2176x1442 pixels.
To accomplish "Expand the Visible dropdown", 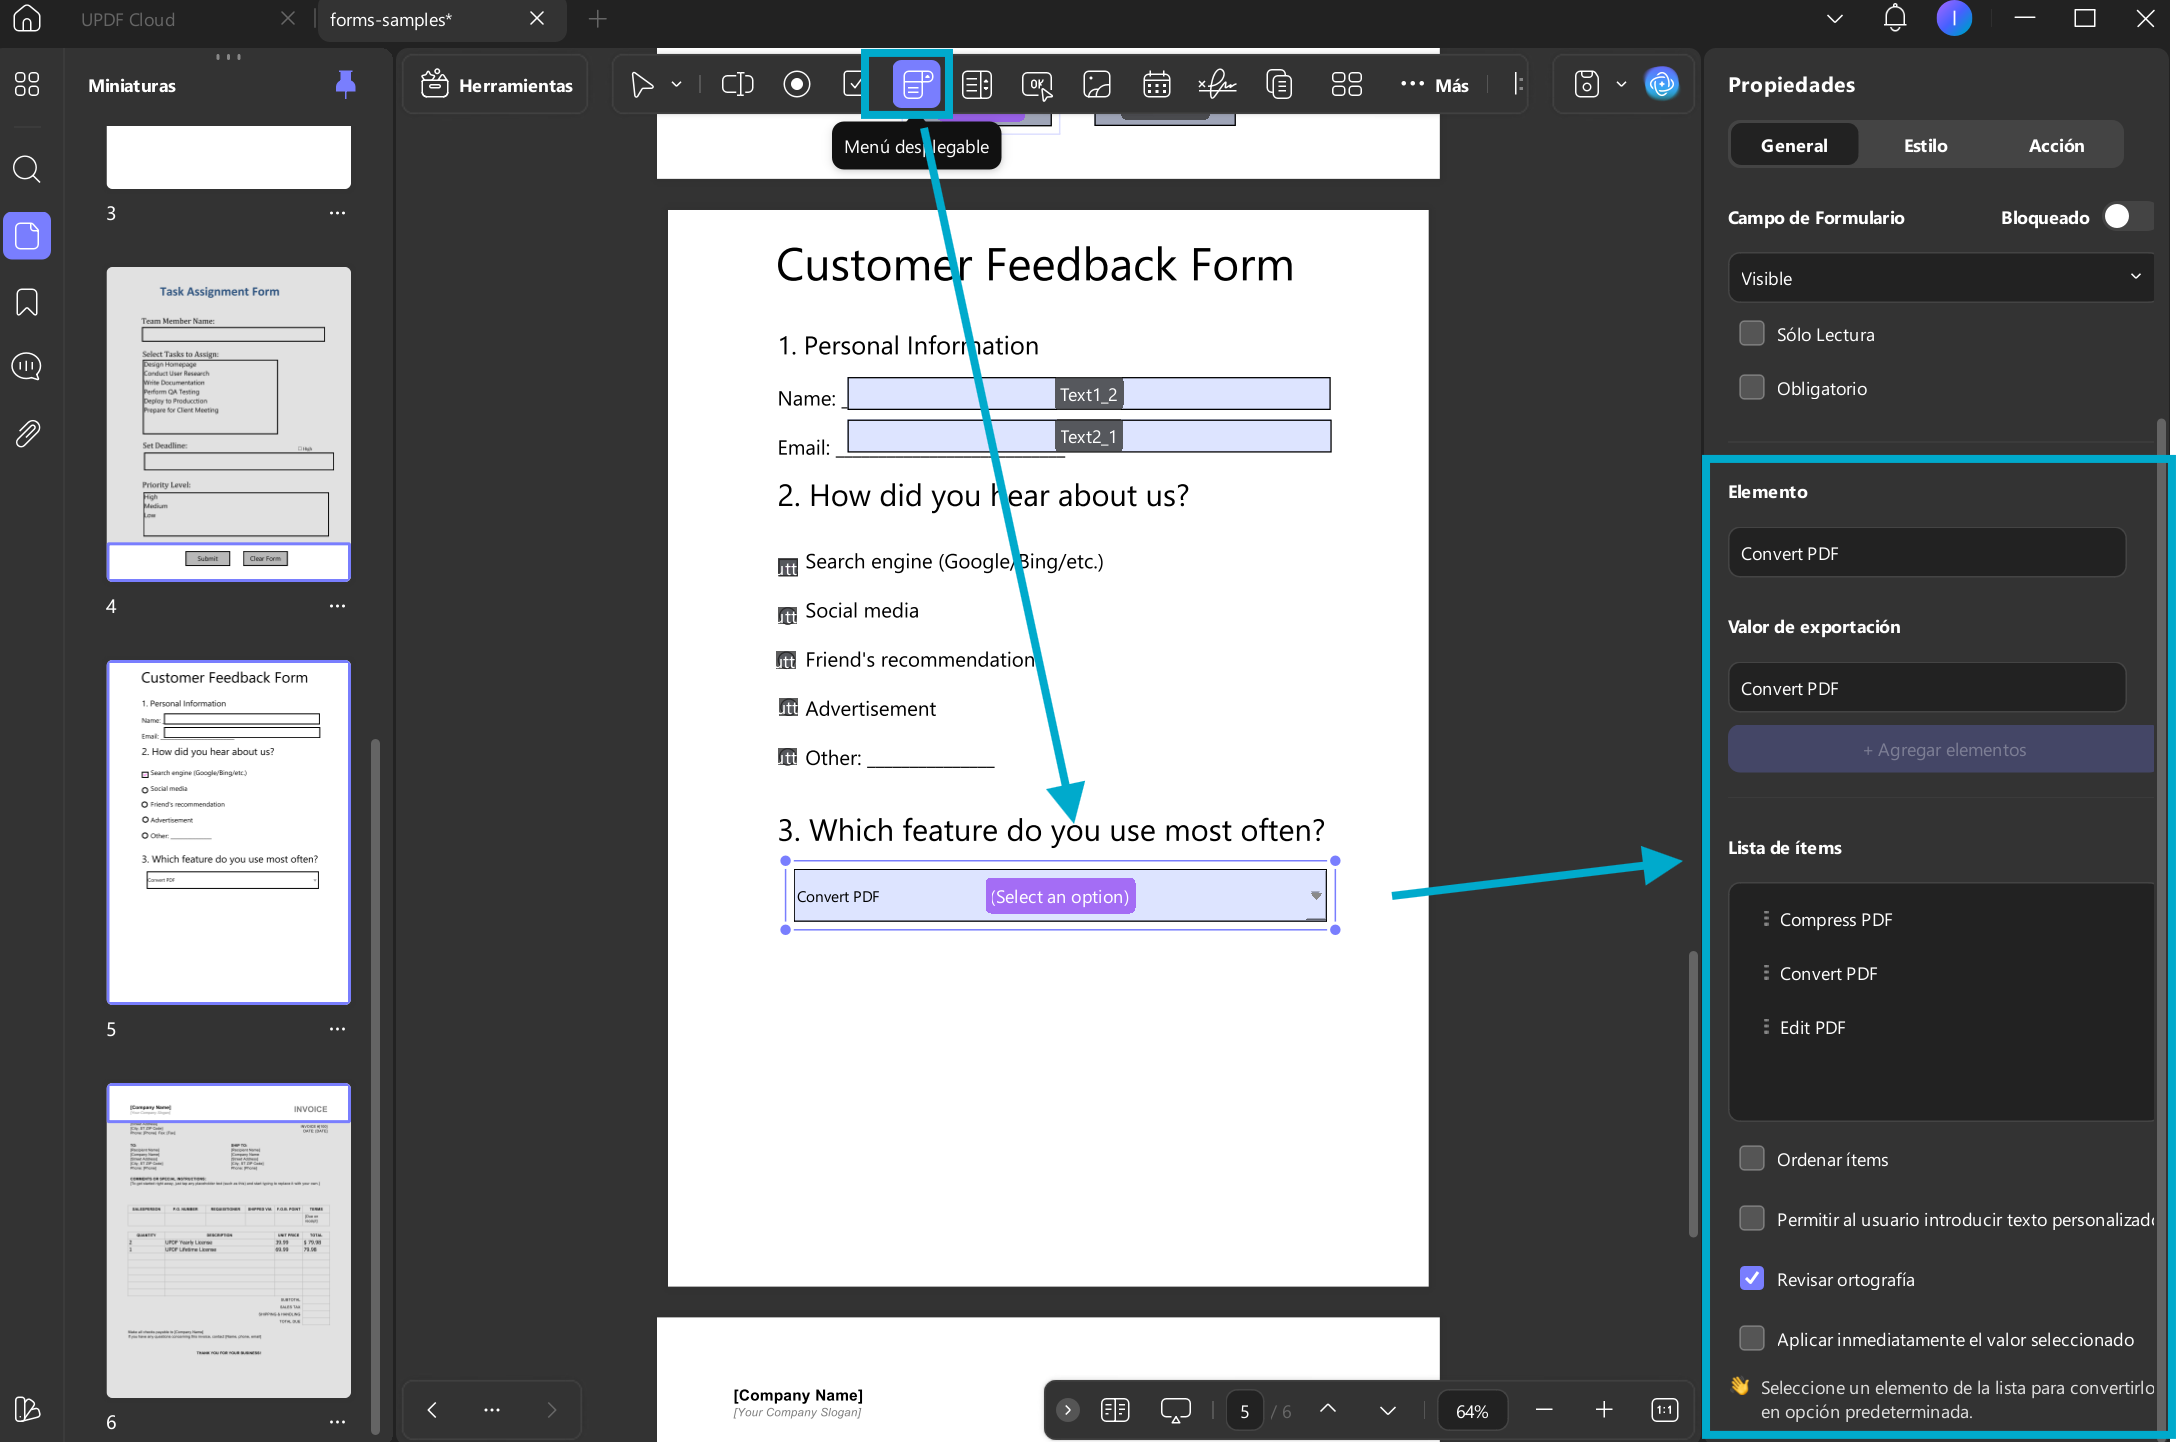I will point(1940,278).
